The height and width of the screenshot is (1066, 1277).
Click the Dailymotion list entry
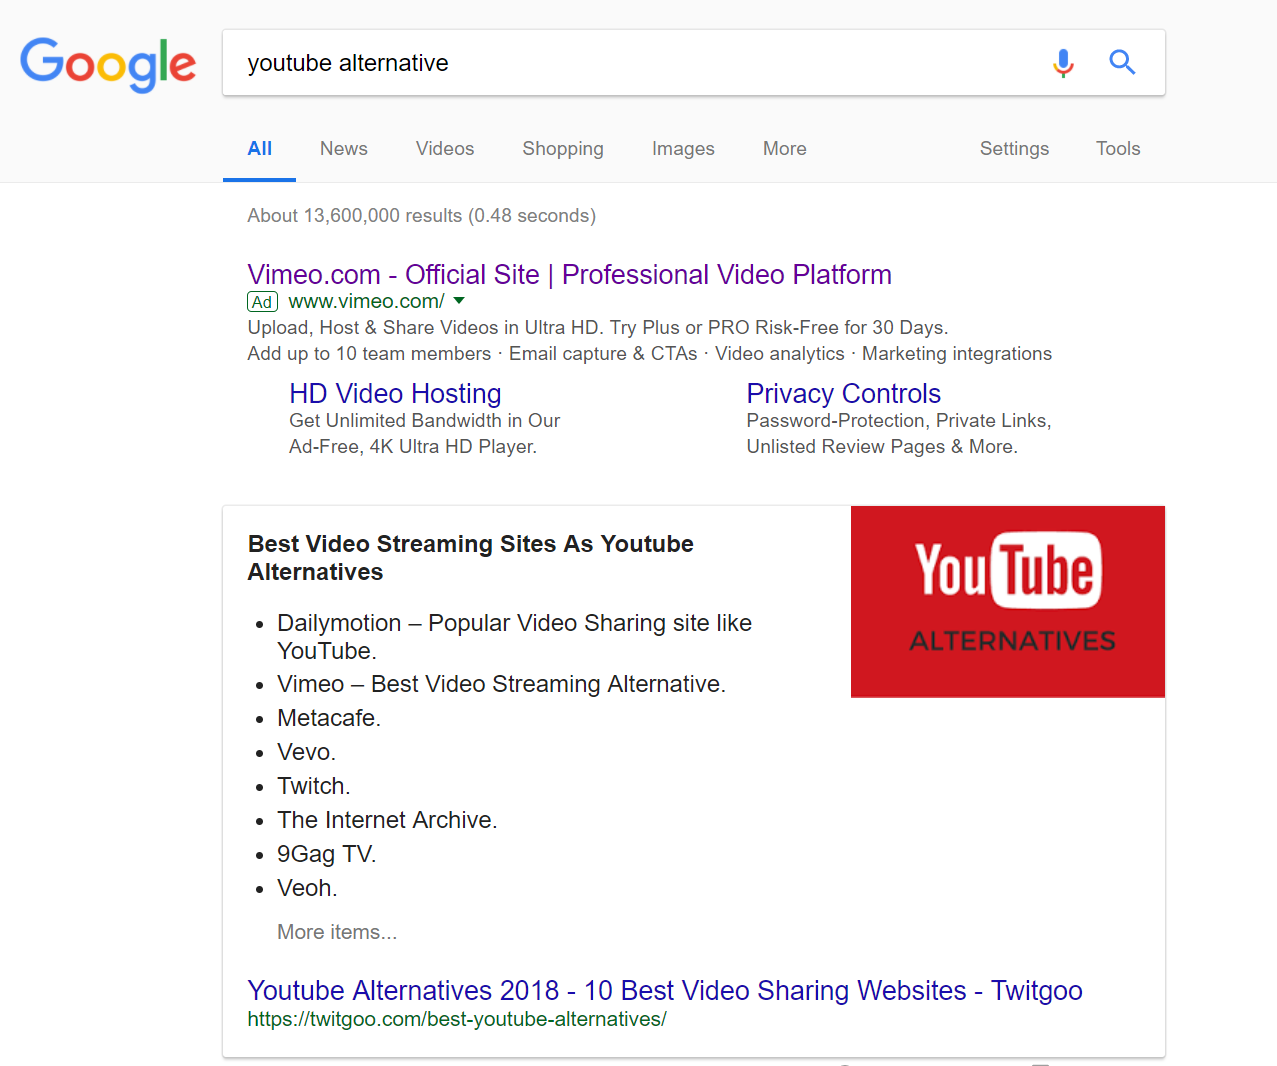[x=514, y=637]
